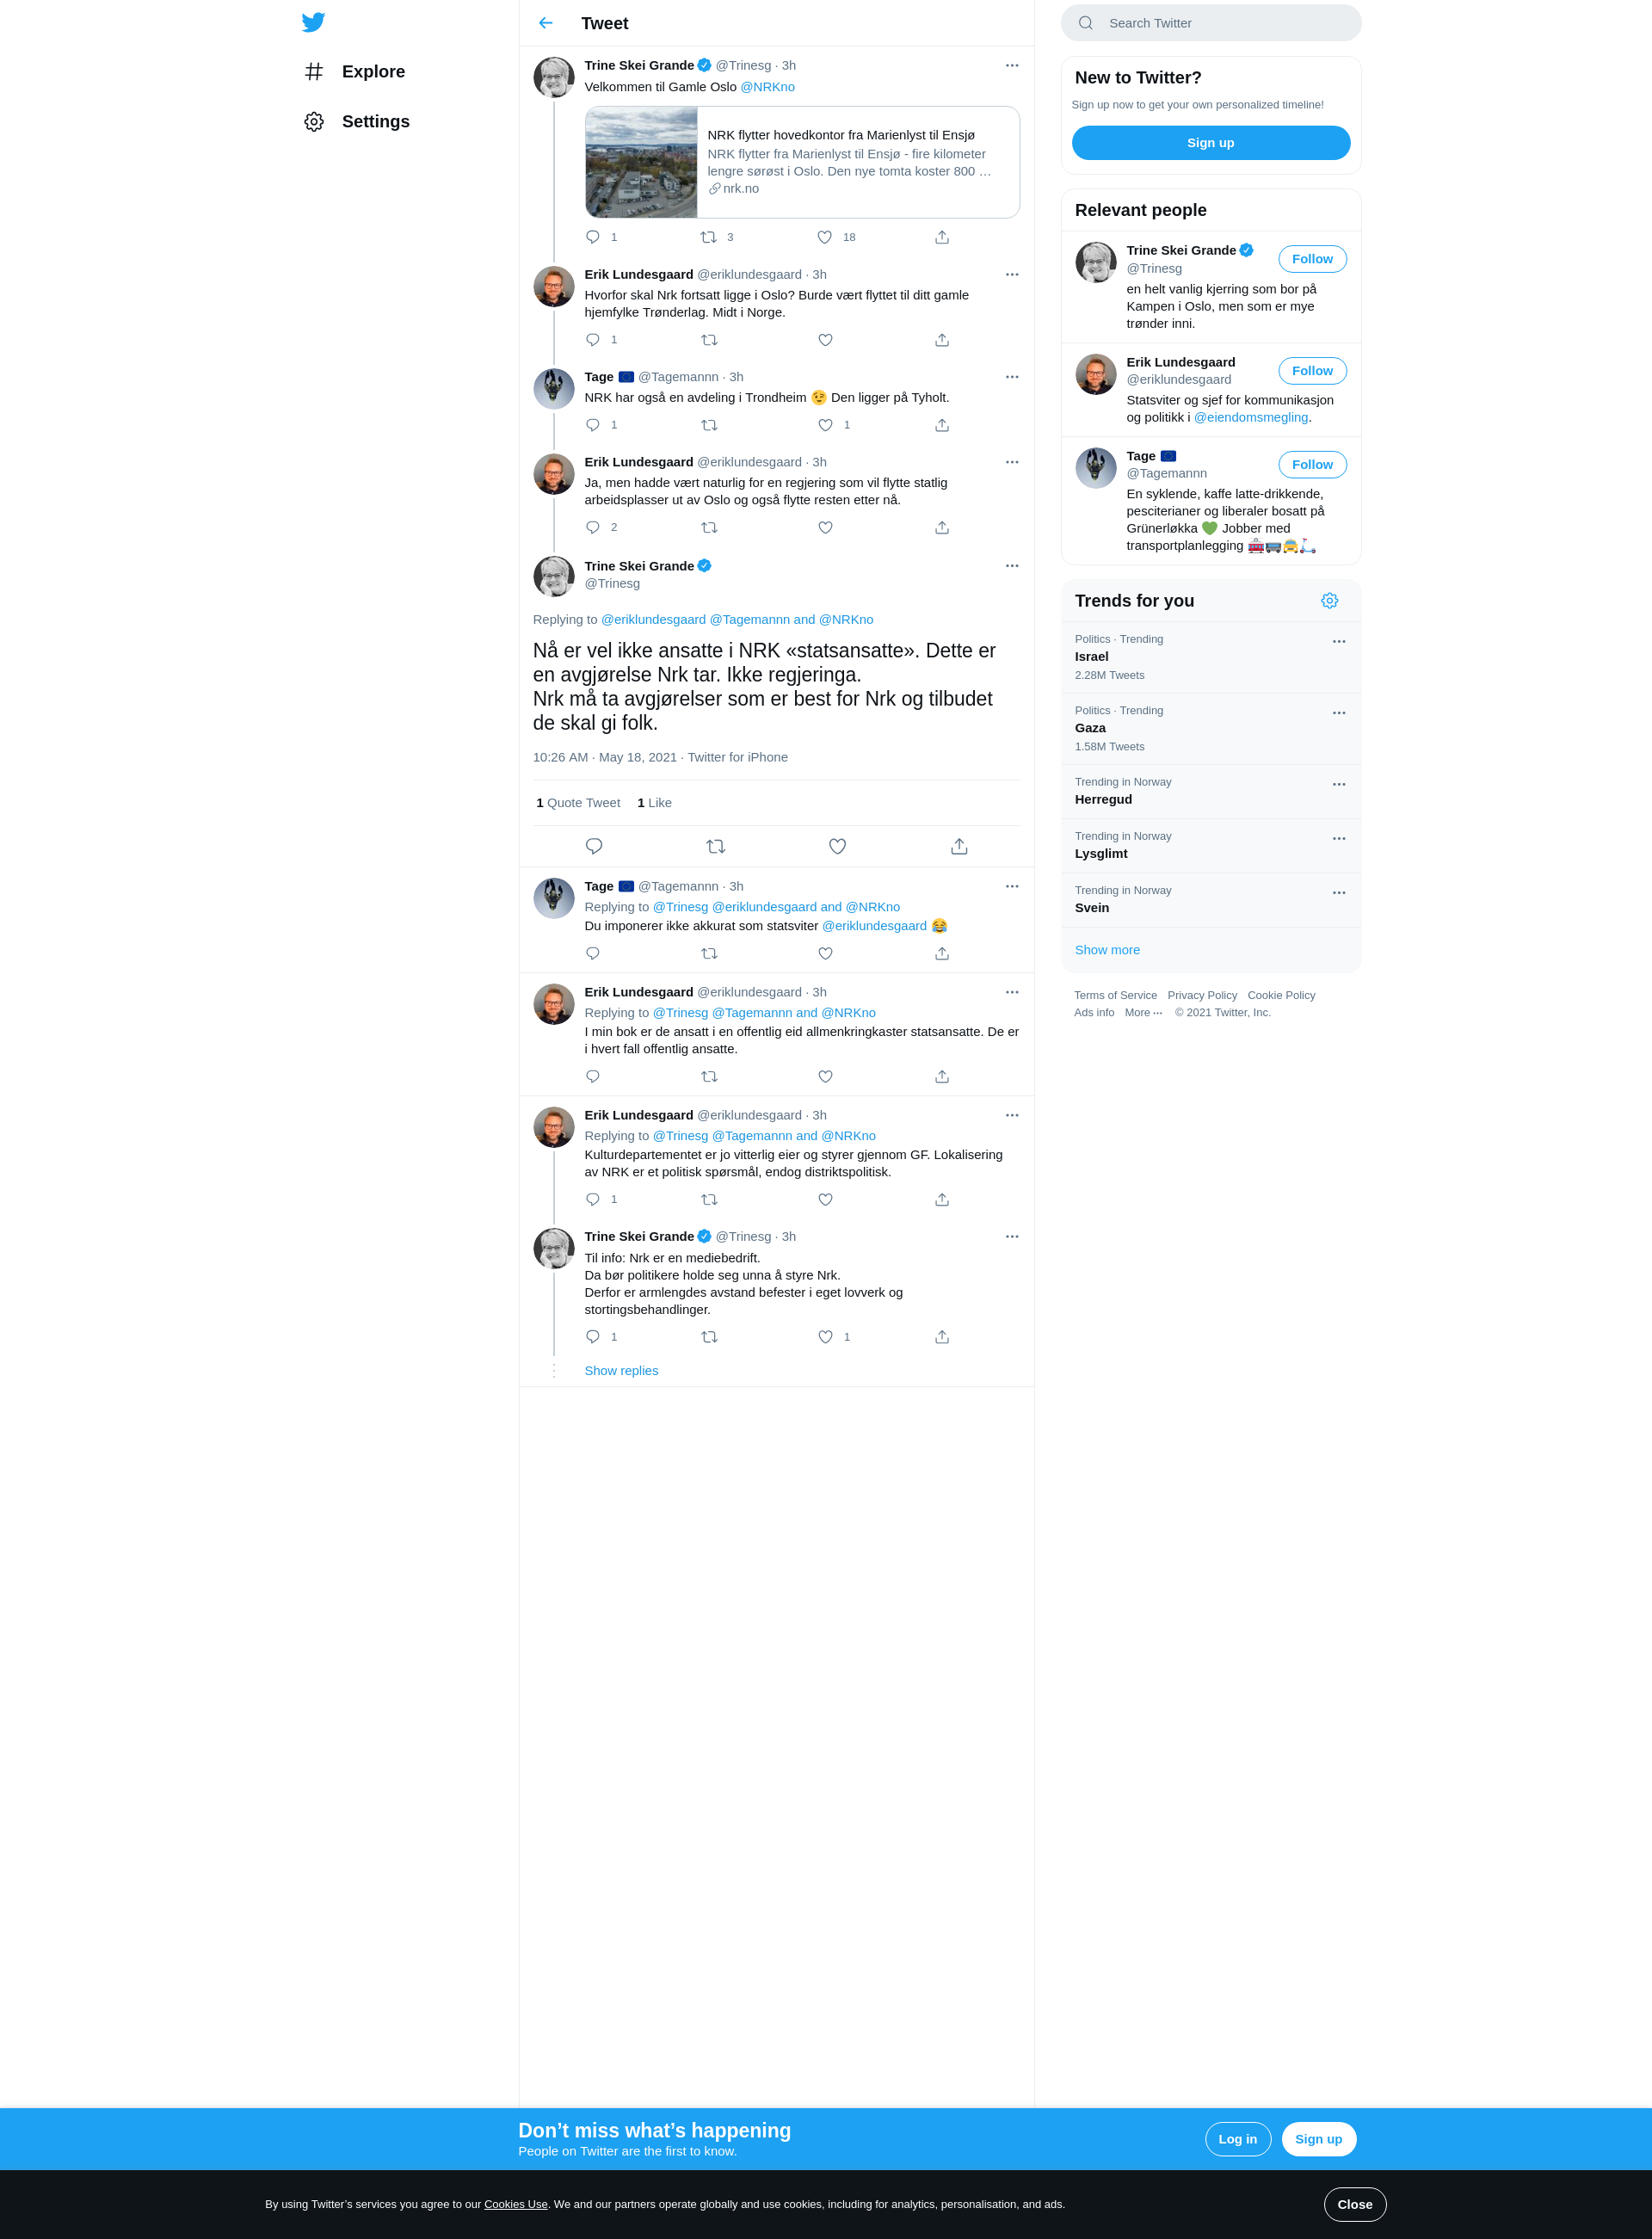
Task: Open Trends for you settings gear
Action: click(1329, 601)
